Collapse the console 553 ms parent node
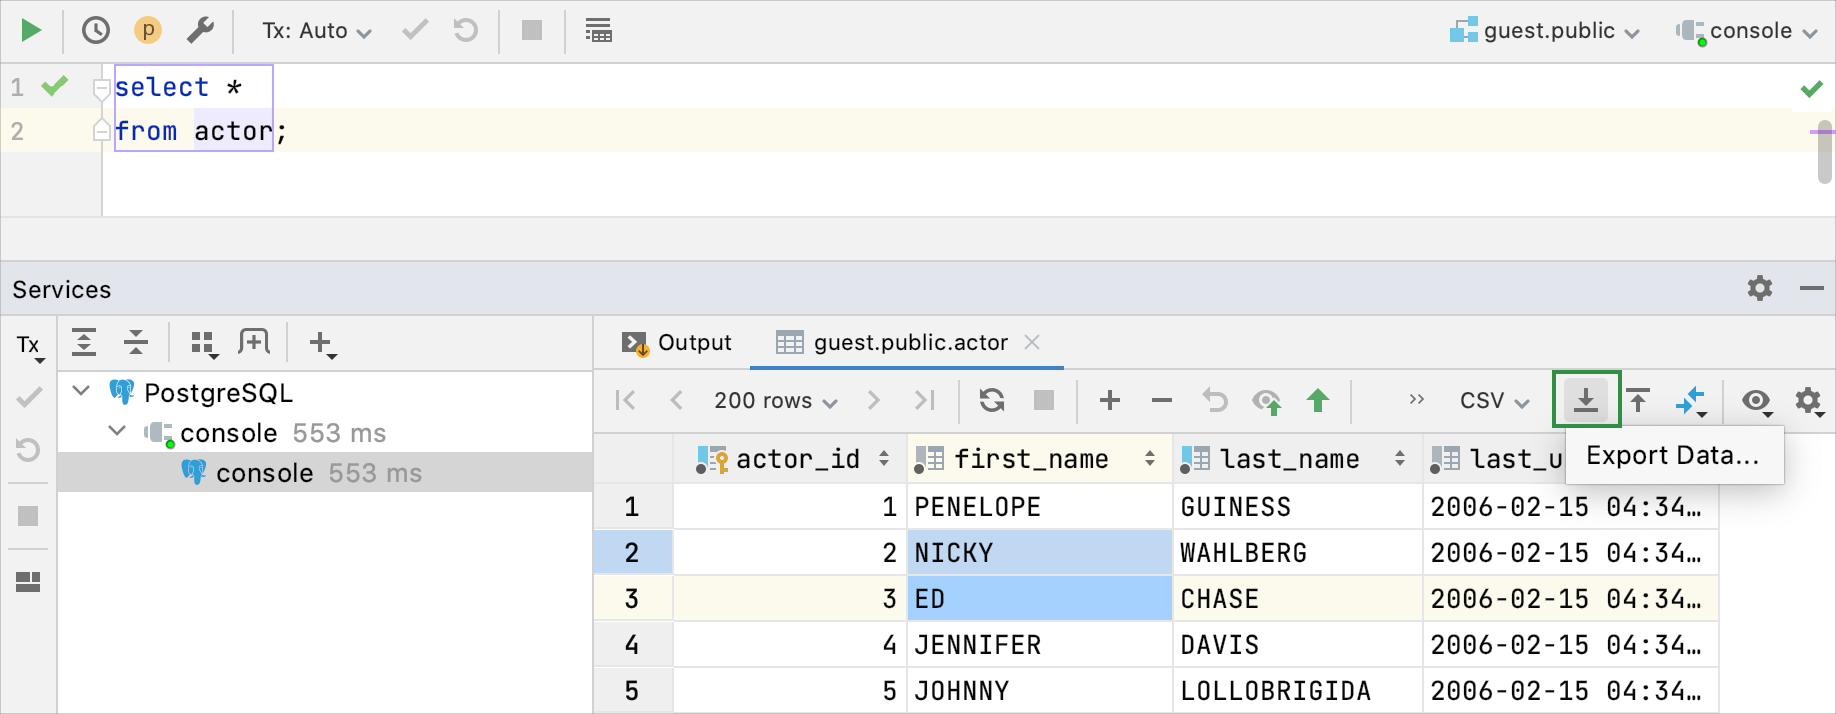 (117, 431)
